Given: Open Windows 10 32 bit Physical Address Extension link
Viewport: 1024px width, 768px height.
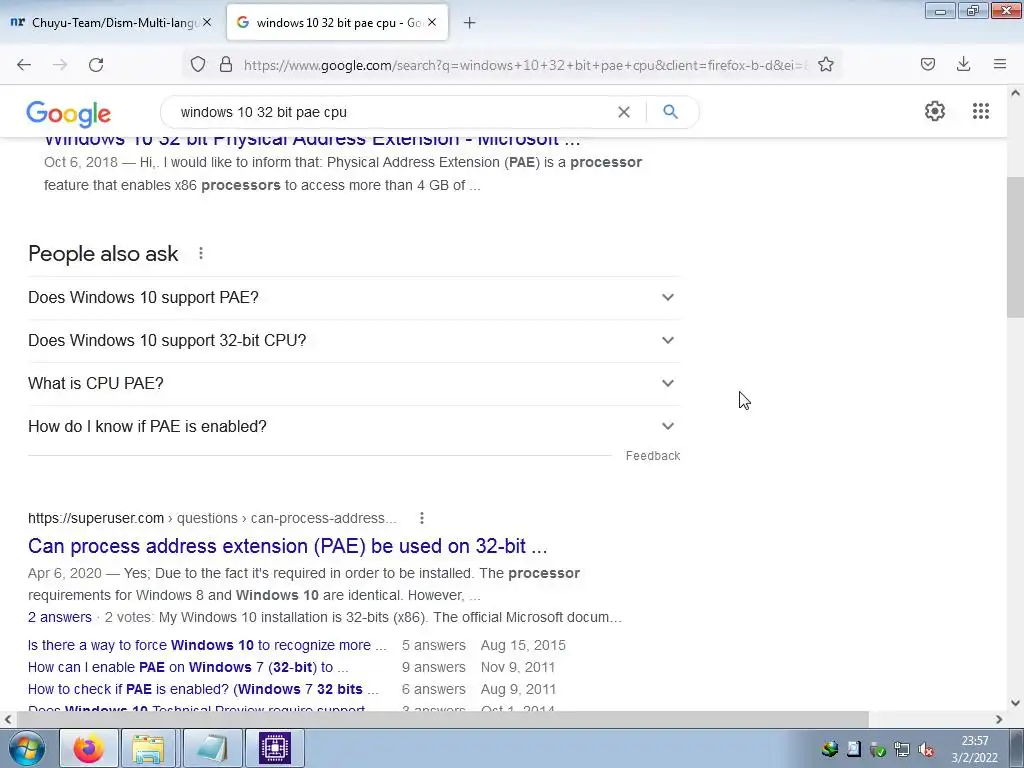Looking at the screenshot, I should (312, 140).
